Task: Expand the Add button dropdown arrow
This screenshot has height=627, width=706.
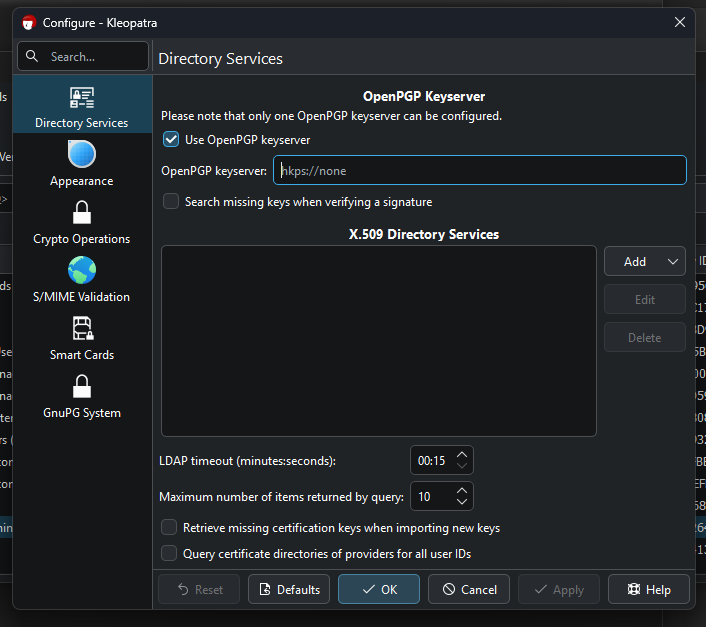Action: (x=673, y=262)
